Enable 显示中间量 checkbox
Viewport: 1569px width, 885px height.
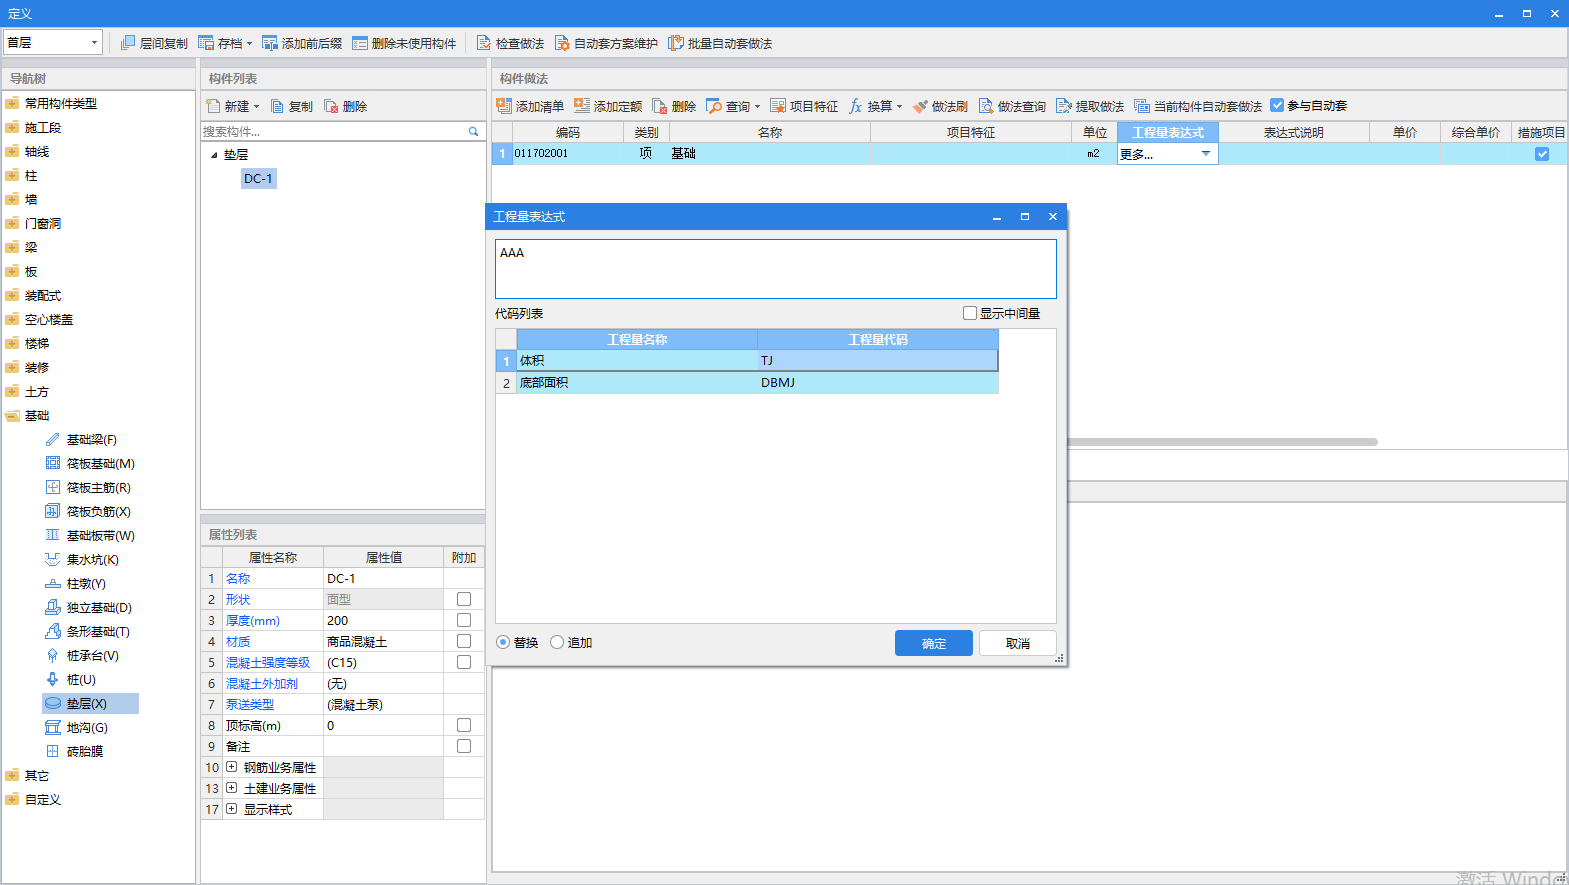[970, 313]
